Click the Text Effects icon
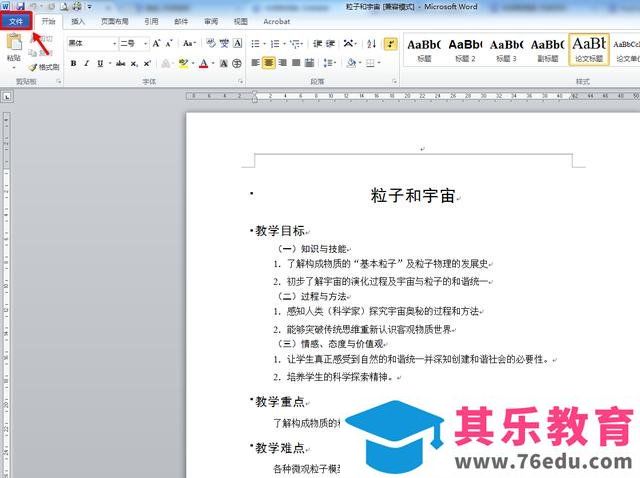 click(166, 64)
